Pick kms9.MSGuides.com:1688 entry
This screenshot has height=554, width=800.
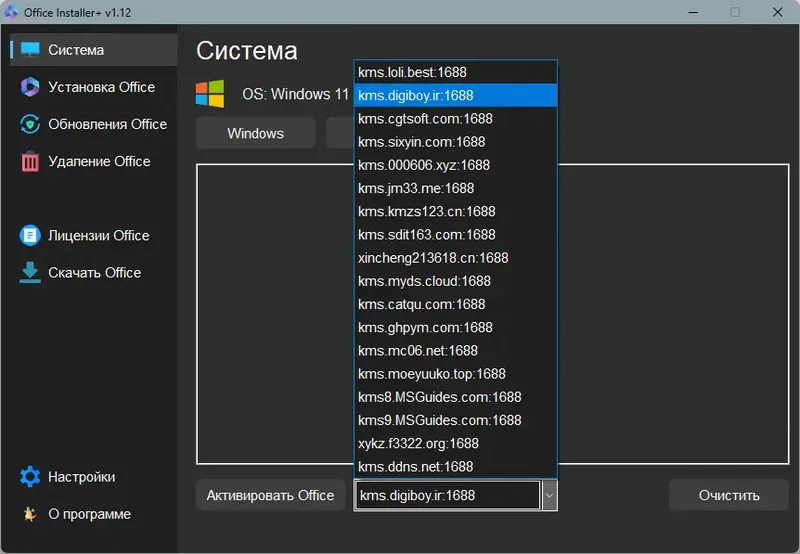click(x=456, y=420)
